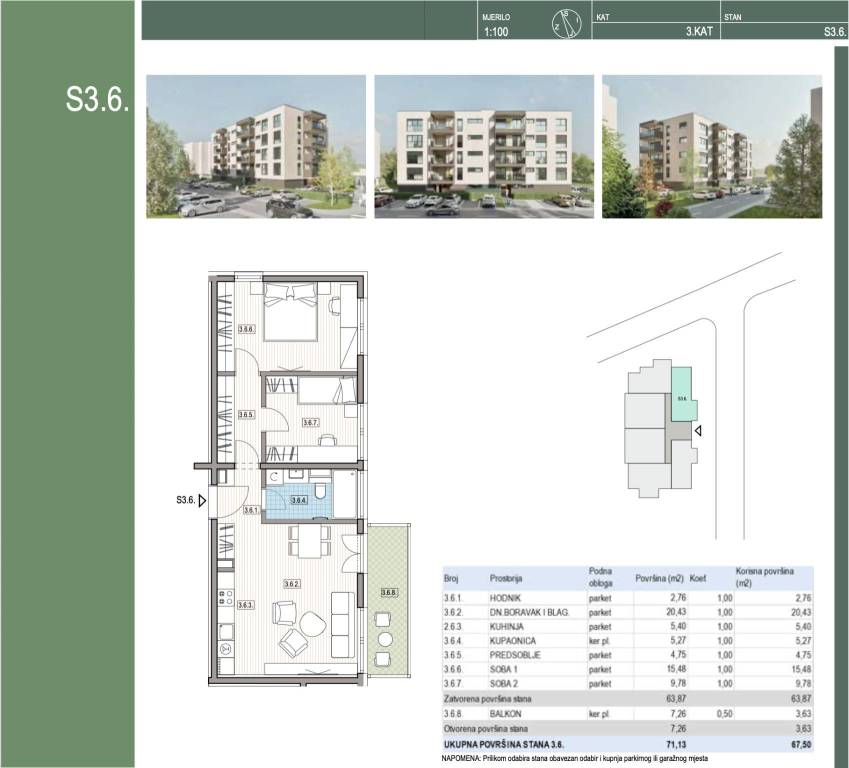Click the S3.6. entrance arrow on floor plan

point(203,501)
